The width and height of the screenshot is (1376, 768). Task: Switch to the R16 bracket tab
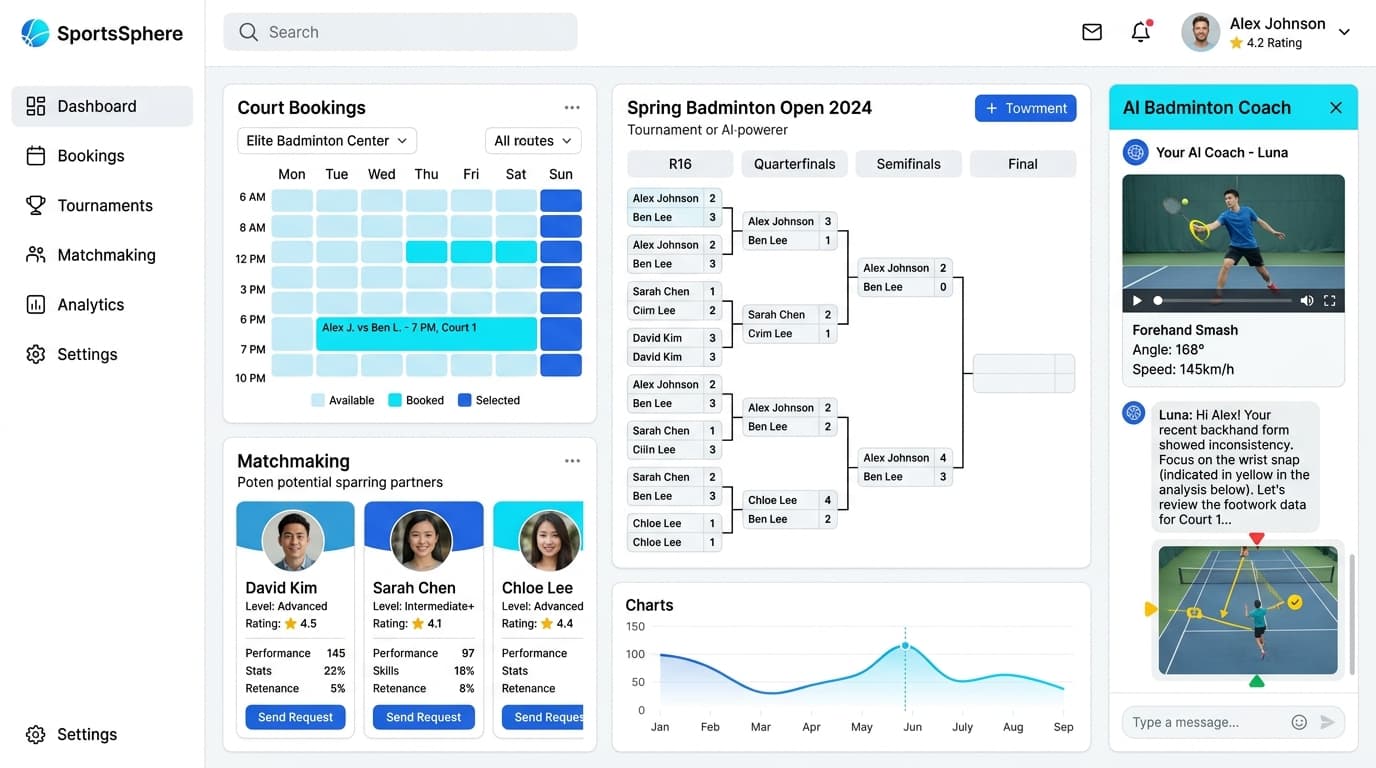click(680, 164)
